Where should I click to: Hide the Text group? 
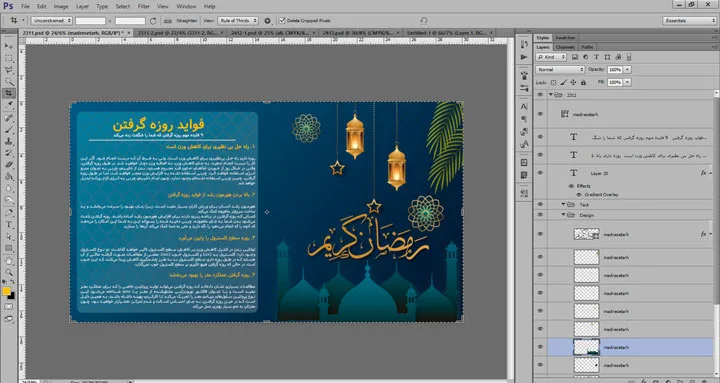540,204
